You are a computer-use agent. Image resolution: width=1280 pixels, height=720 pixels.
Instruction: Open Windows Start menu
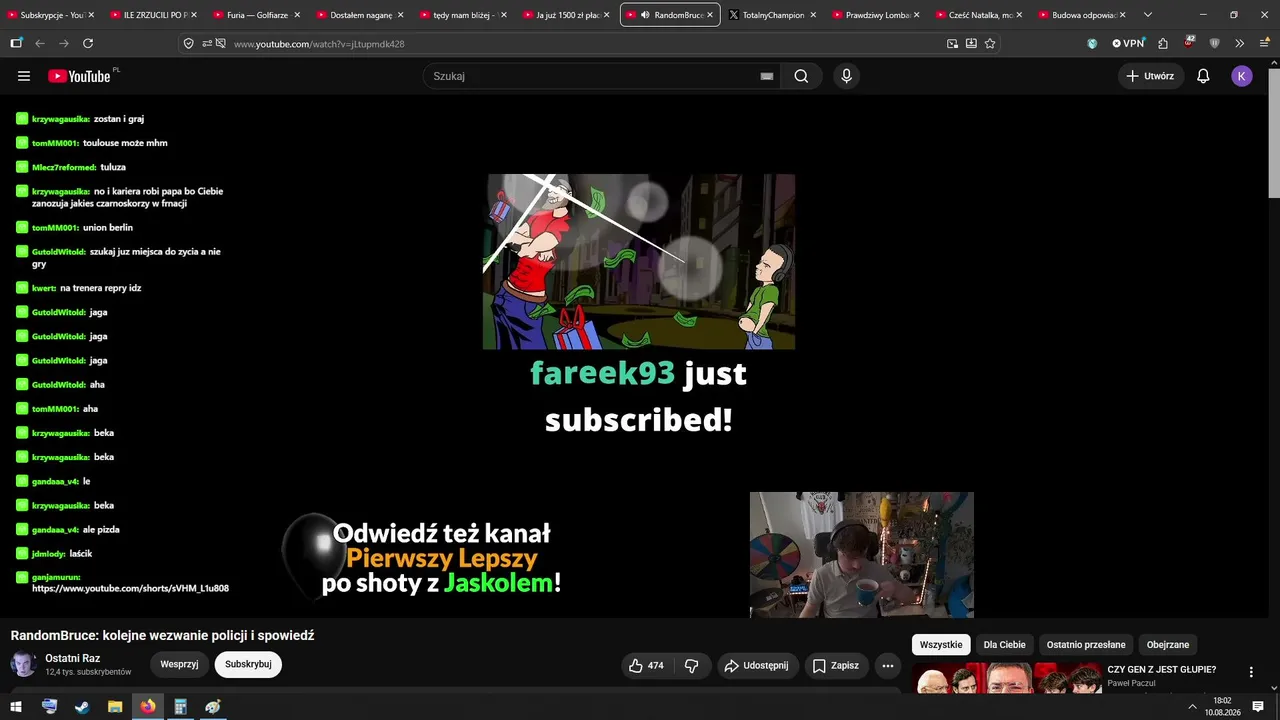click(x=17, y=707)
